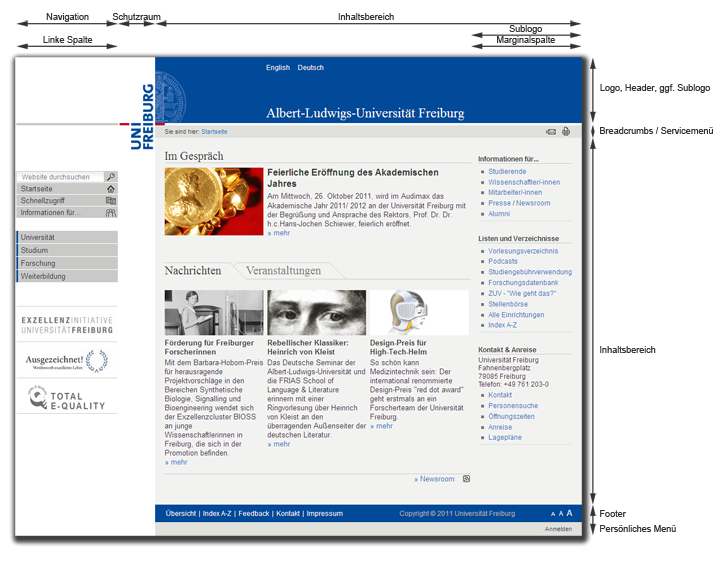722x578 pixels.
Task: Open Übersicht in the footer
Action: [x=180, y=514]
